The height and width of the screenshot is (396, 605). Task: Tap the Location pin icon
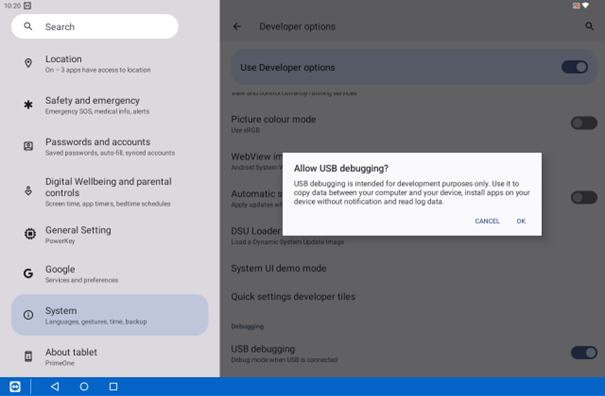(x=28, y=63)
